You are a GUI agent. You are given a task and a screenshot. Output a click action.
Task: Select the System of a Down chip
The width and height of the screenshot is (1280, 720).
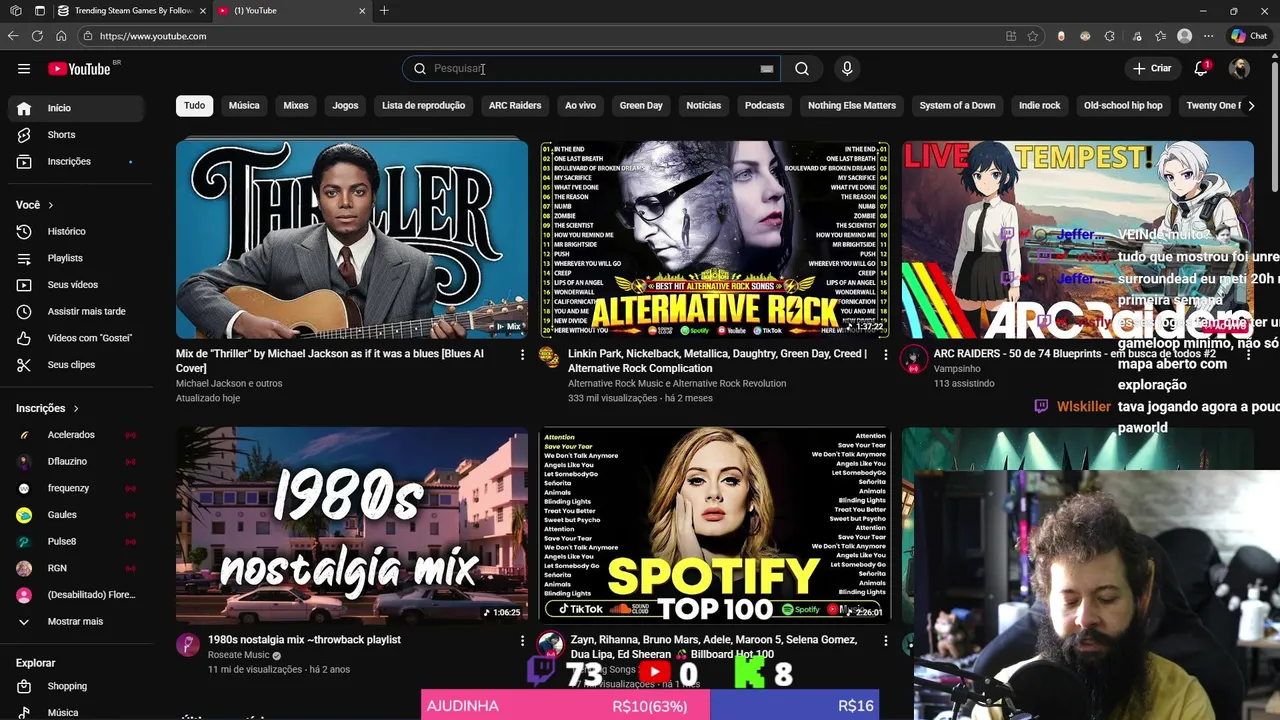[957, 106]
